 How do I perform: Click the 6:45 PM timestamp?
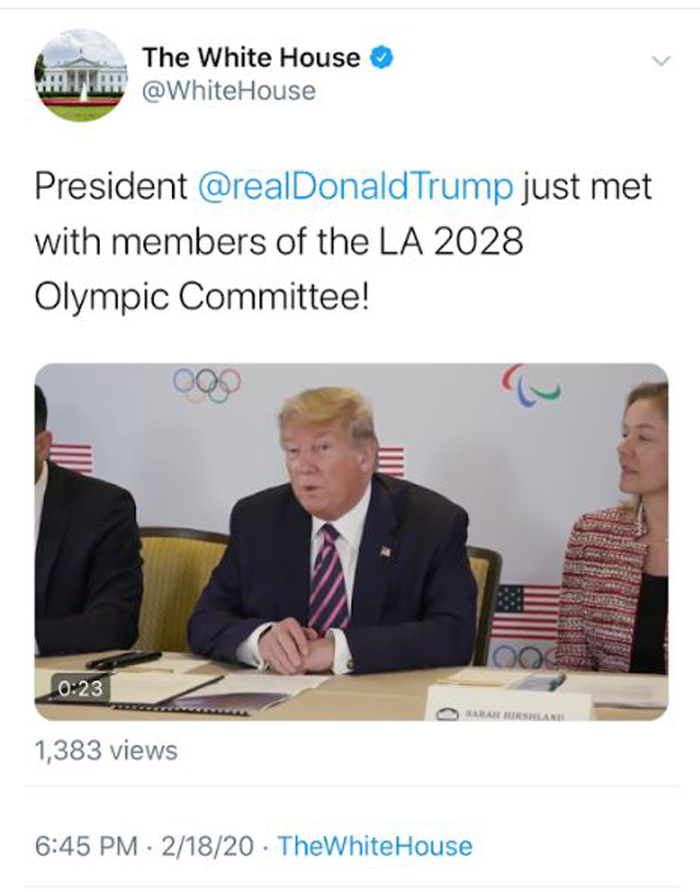(86, 846)
